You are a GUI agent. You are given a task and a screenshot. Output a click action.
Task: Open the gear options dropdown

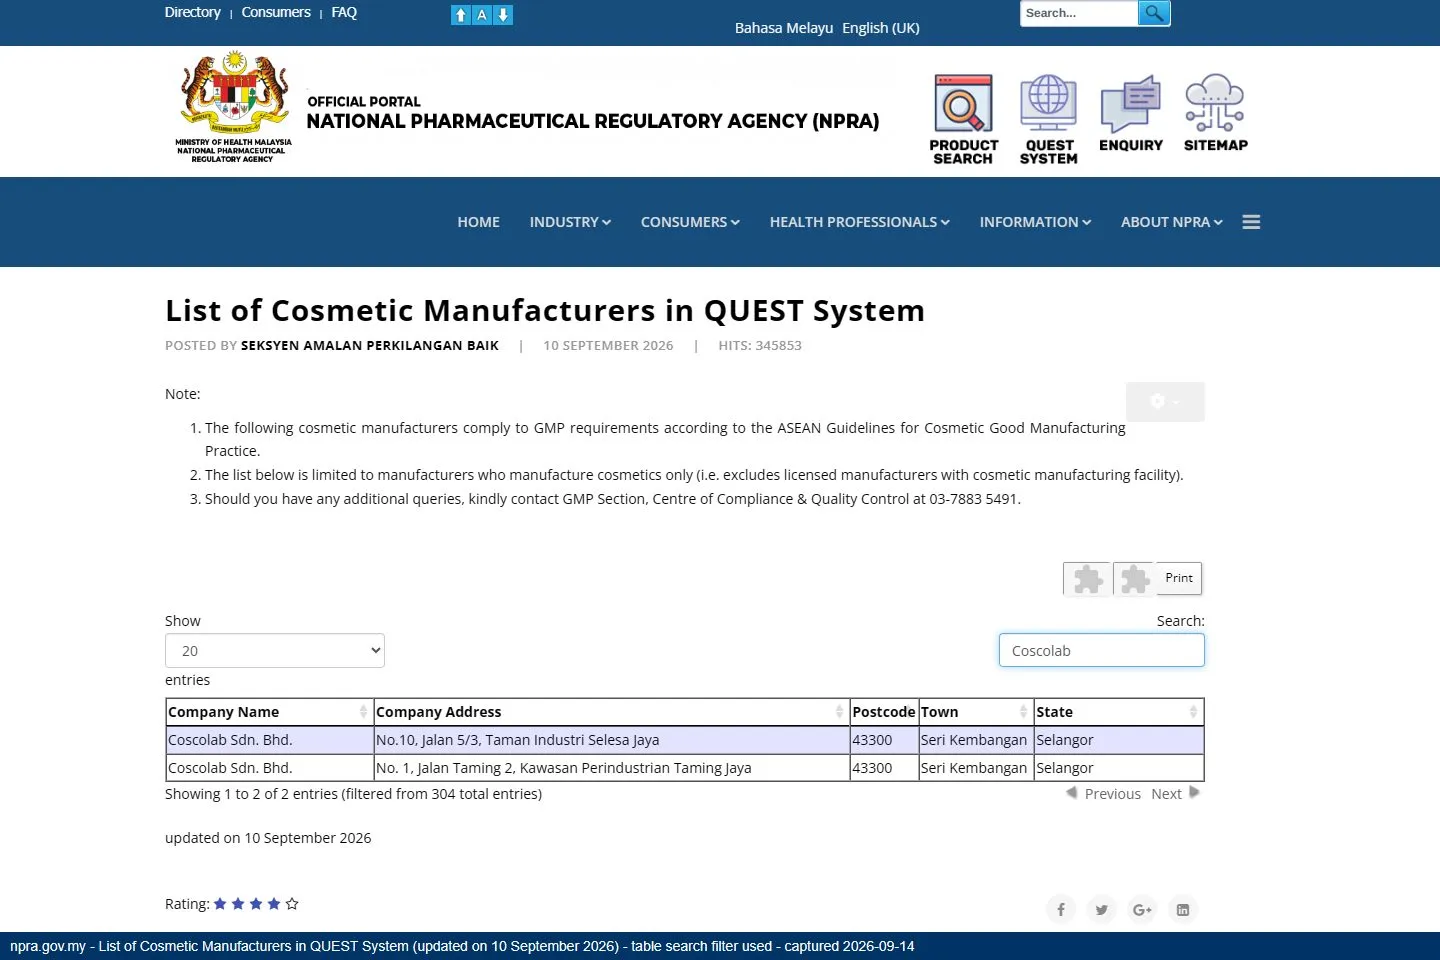(x=1165, y=401)
